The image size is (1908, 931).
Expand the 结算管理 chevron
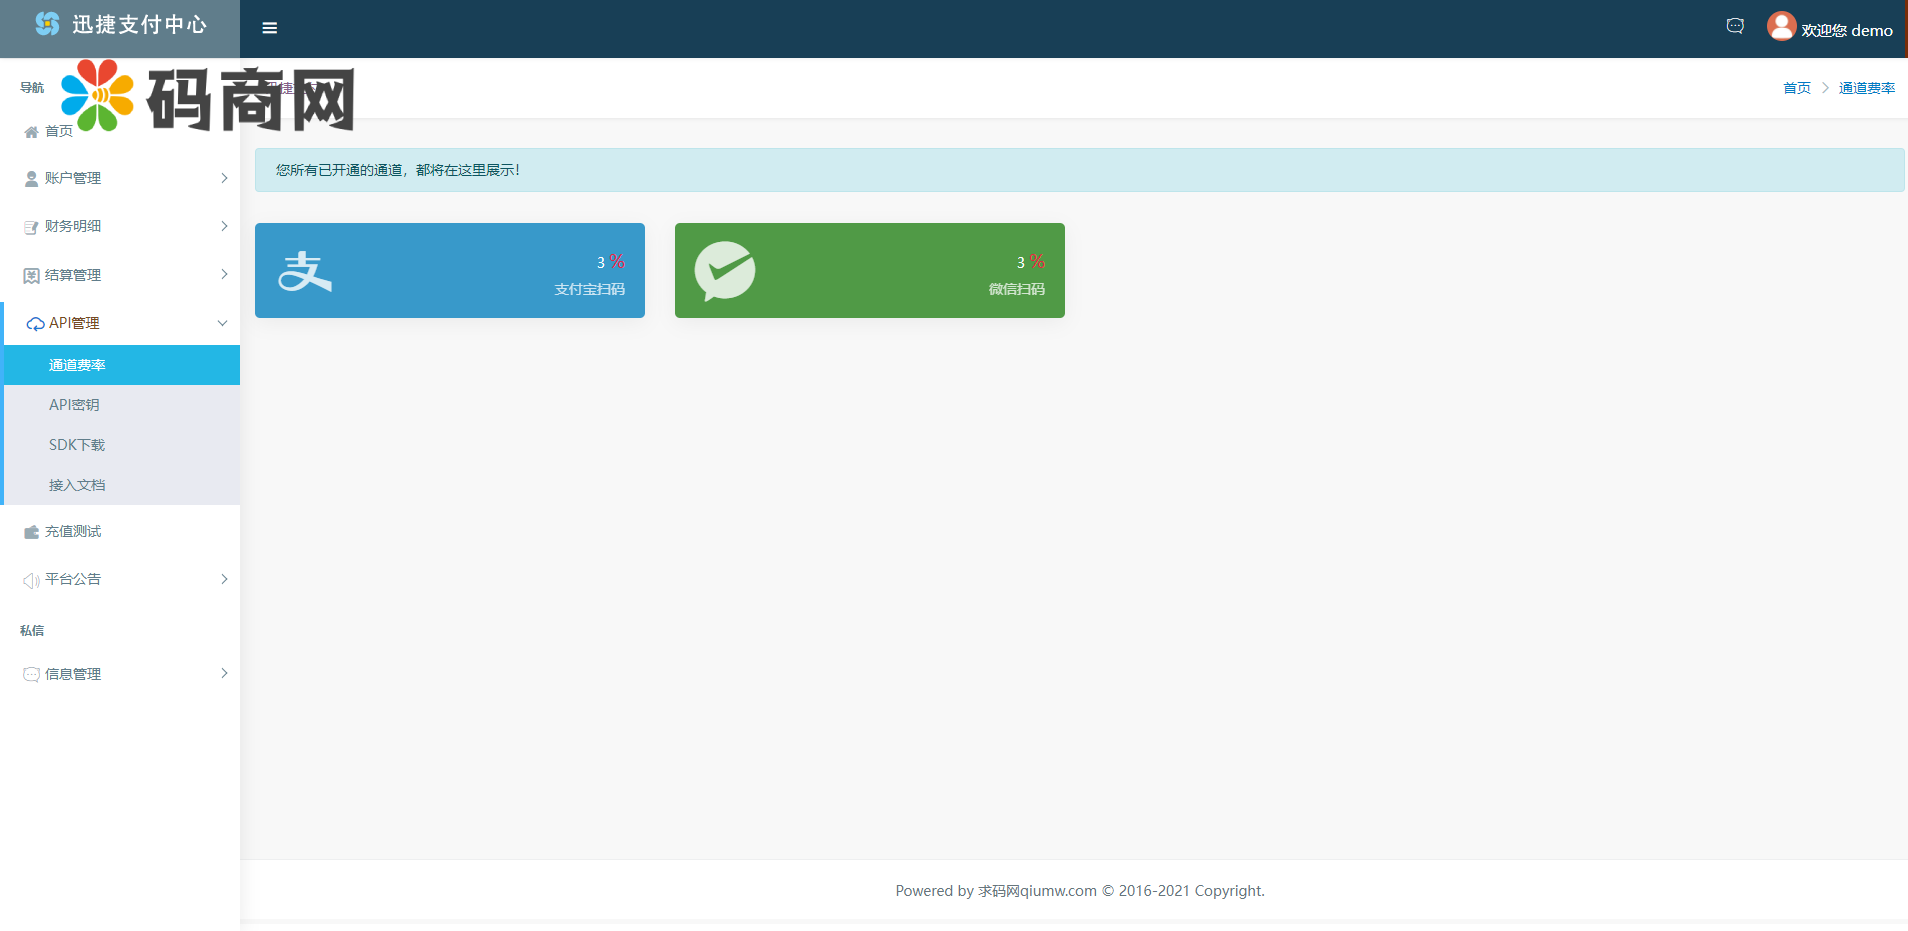[224, 274]
